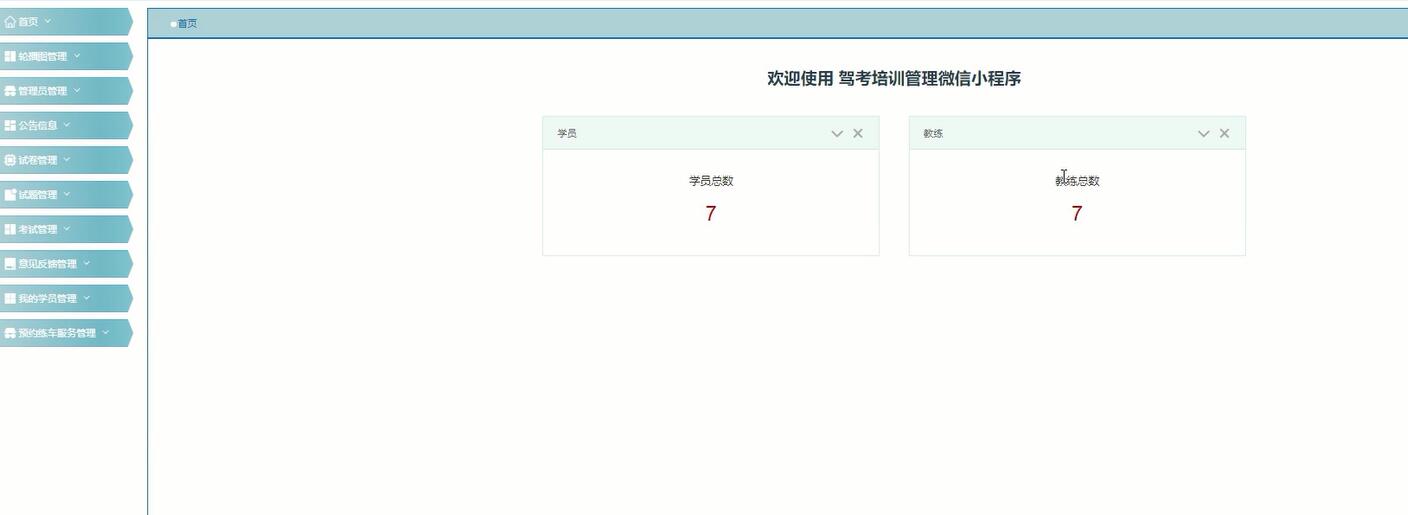Click the icon beside 管理员管理
The image size is (1408, 515).
10,91
